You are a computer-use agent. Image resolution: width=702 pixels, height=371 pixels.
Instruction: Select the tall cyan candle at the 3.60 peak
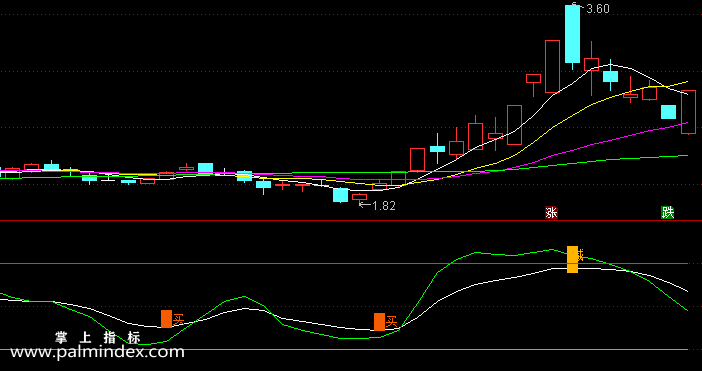pyautogui.click(x=573, y=34)
